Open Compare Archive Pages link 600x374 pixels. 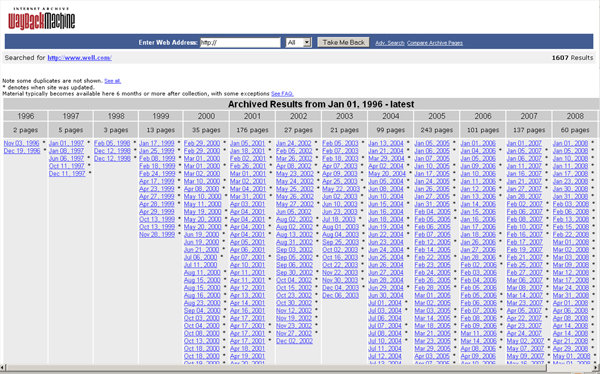coord(435,43)
